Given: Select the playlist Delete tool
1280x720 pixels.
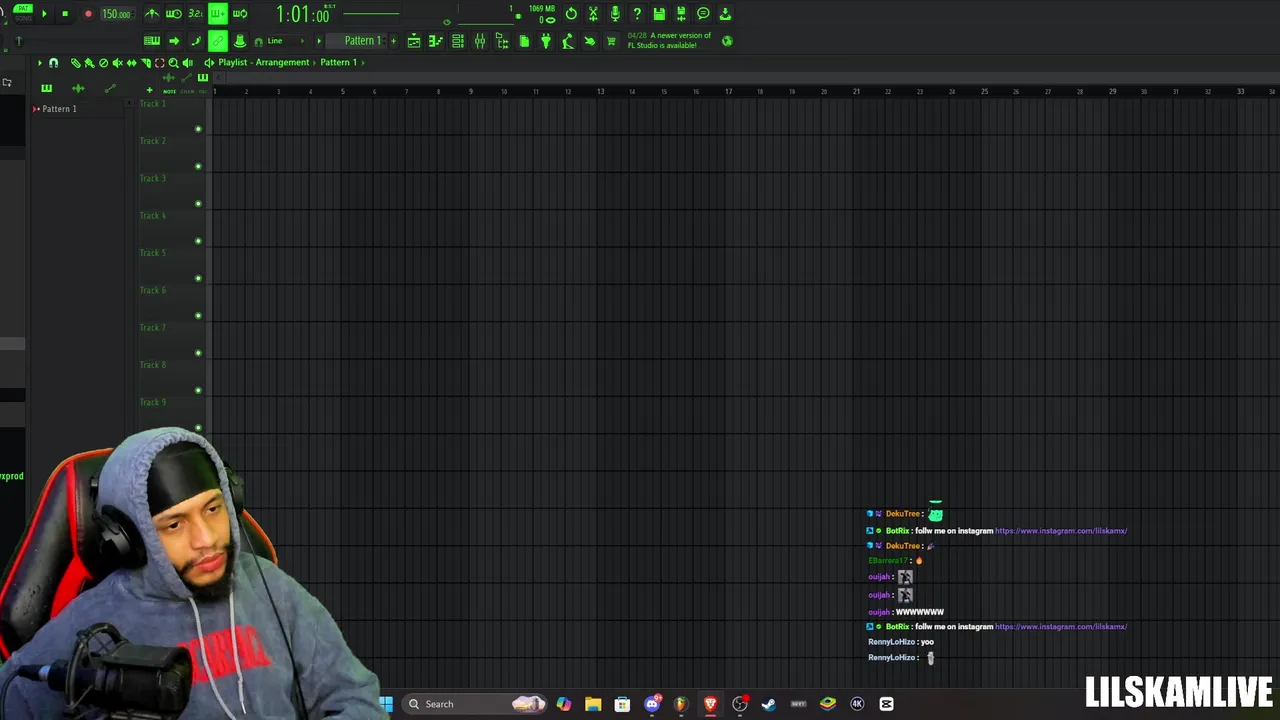Looking at the screenshot, I should pos(103,63).
